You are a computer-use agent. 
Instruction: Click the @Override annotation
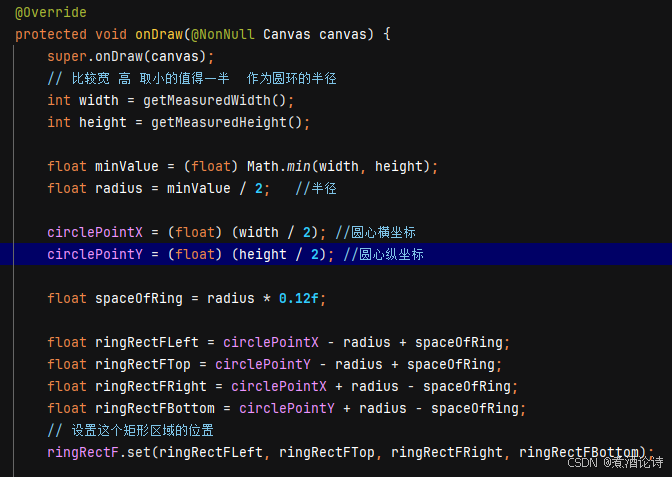51,12
